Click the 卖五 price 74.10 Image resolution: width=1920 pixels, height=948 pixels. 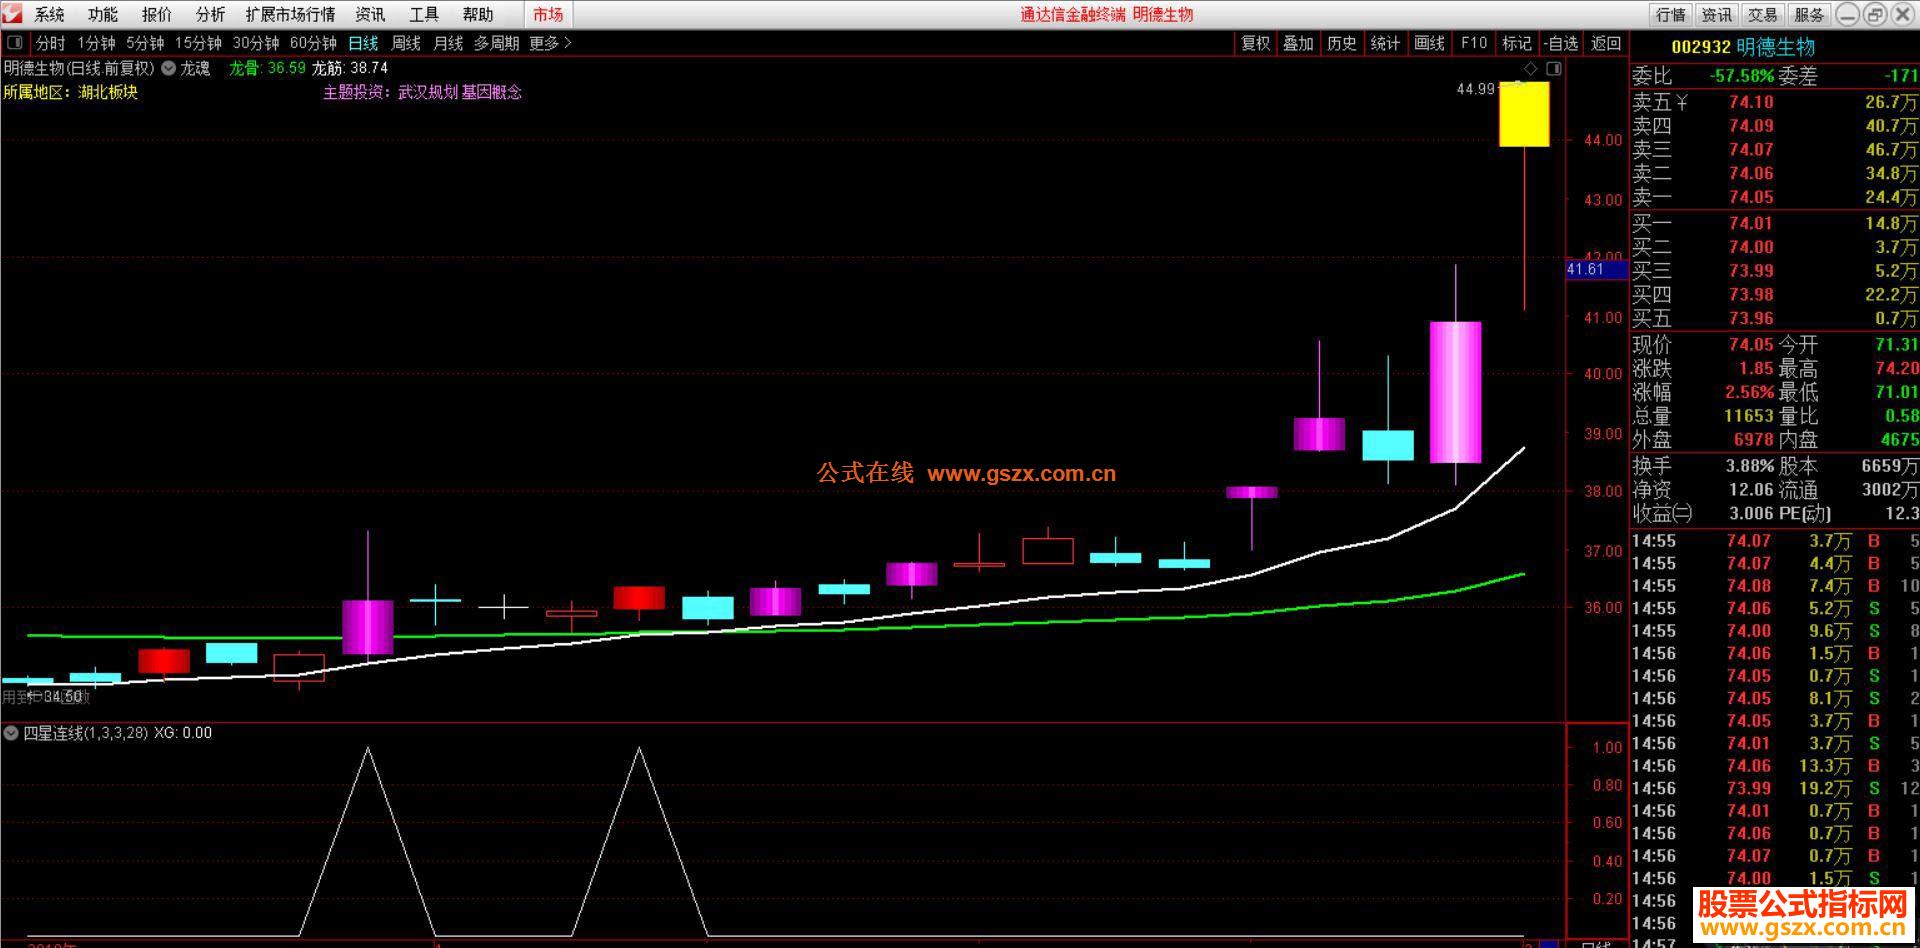point(1750,102)
